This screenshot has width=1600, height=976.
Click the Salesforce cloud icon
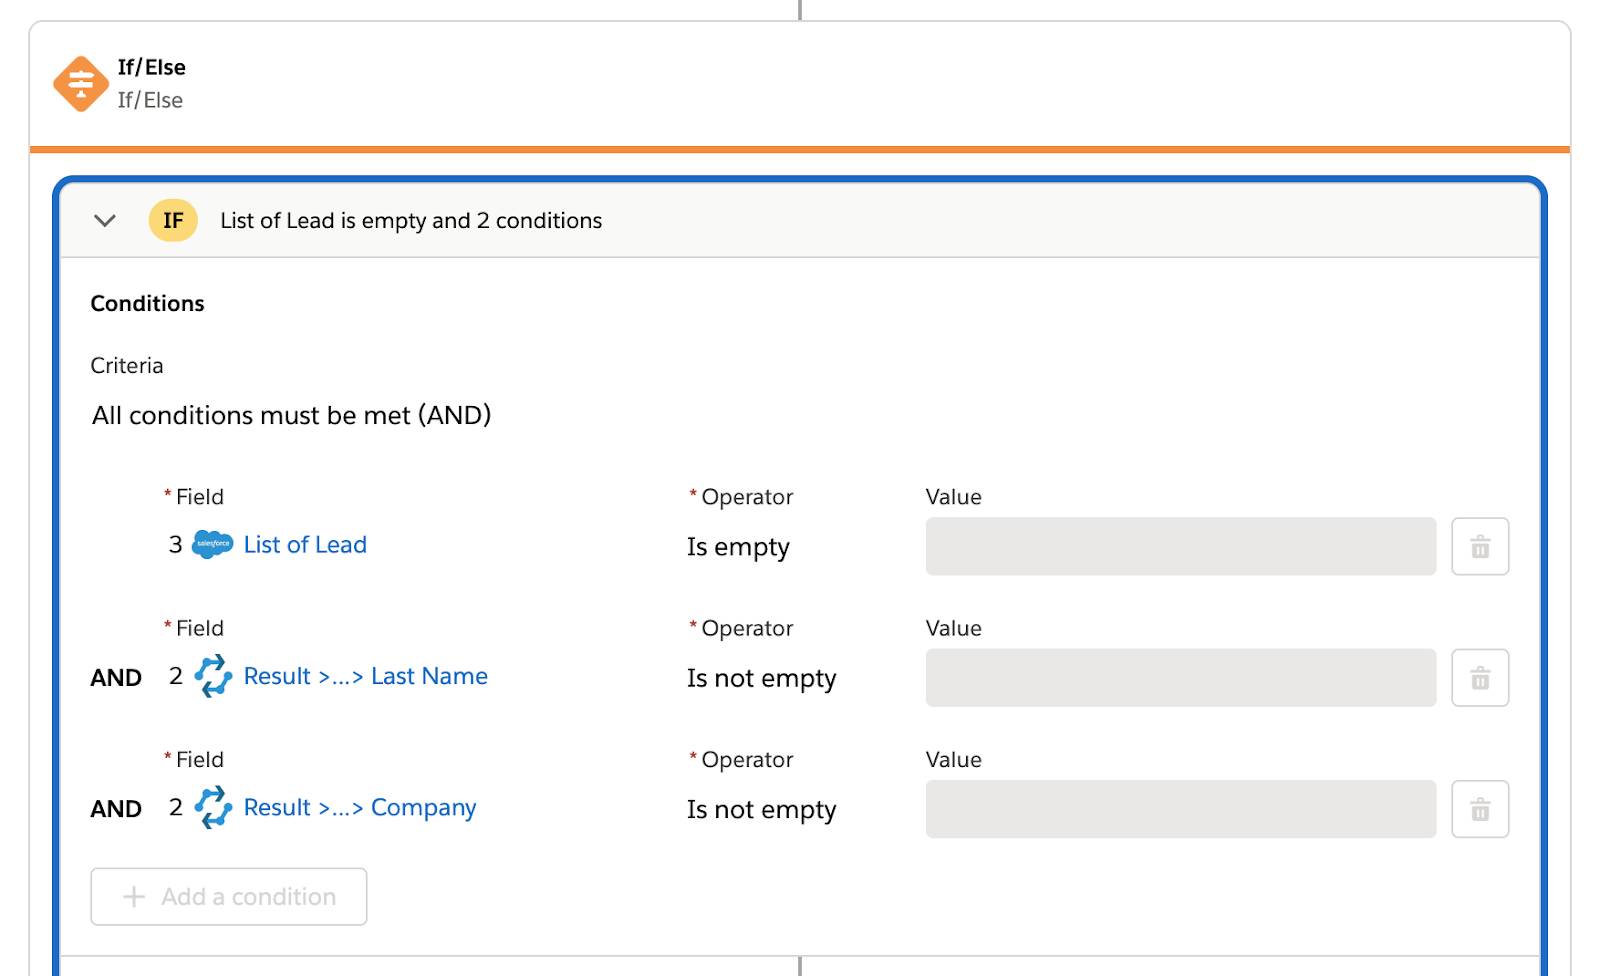point(212,545)
